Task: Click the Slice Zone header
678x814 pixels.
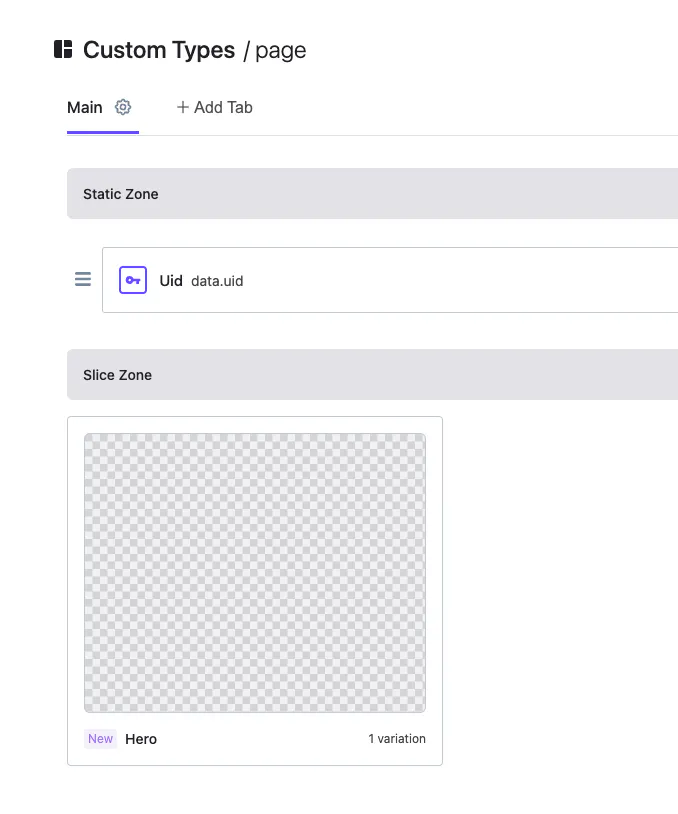Action: pyautogui.click(x=372, y=375)
